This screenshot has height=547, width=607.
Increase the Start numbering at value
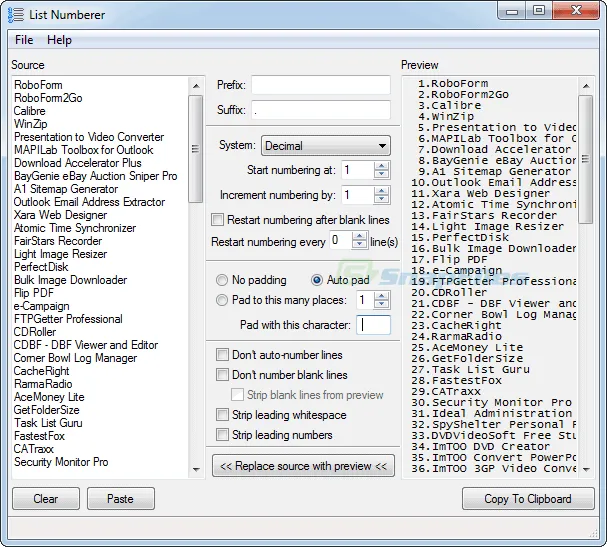click(382, 166)
